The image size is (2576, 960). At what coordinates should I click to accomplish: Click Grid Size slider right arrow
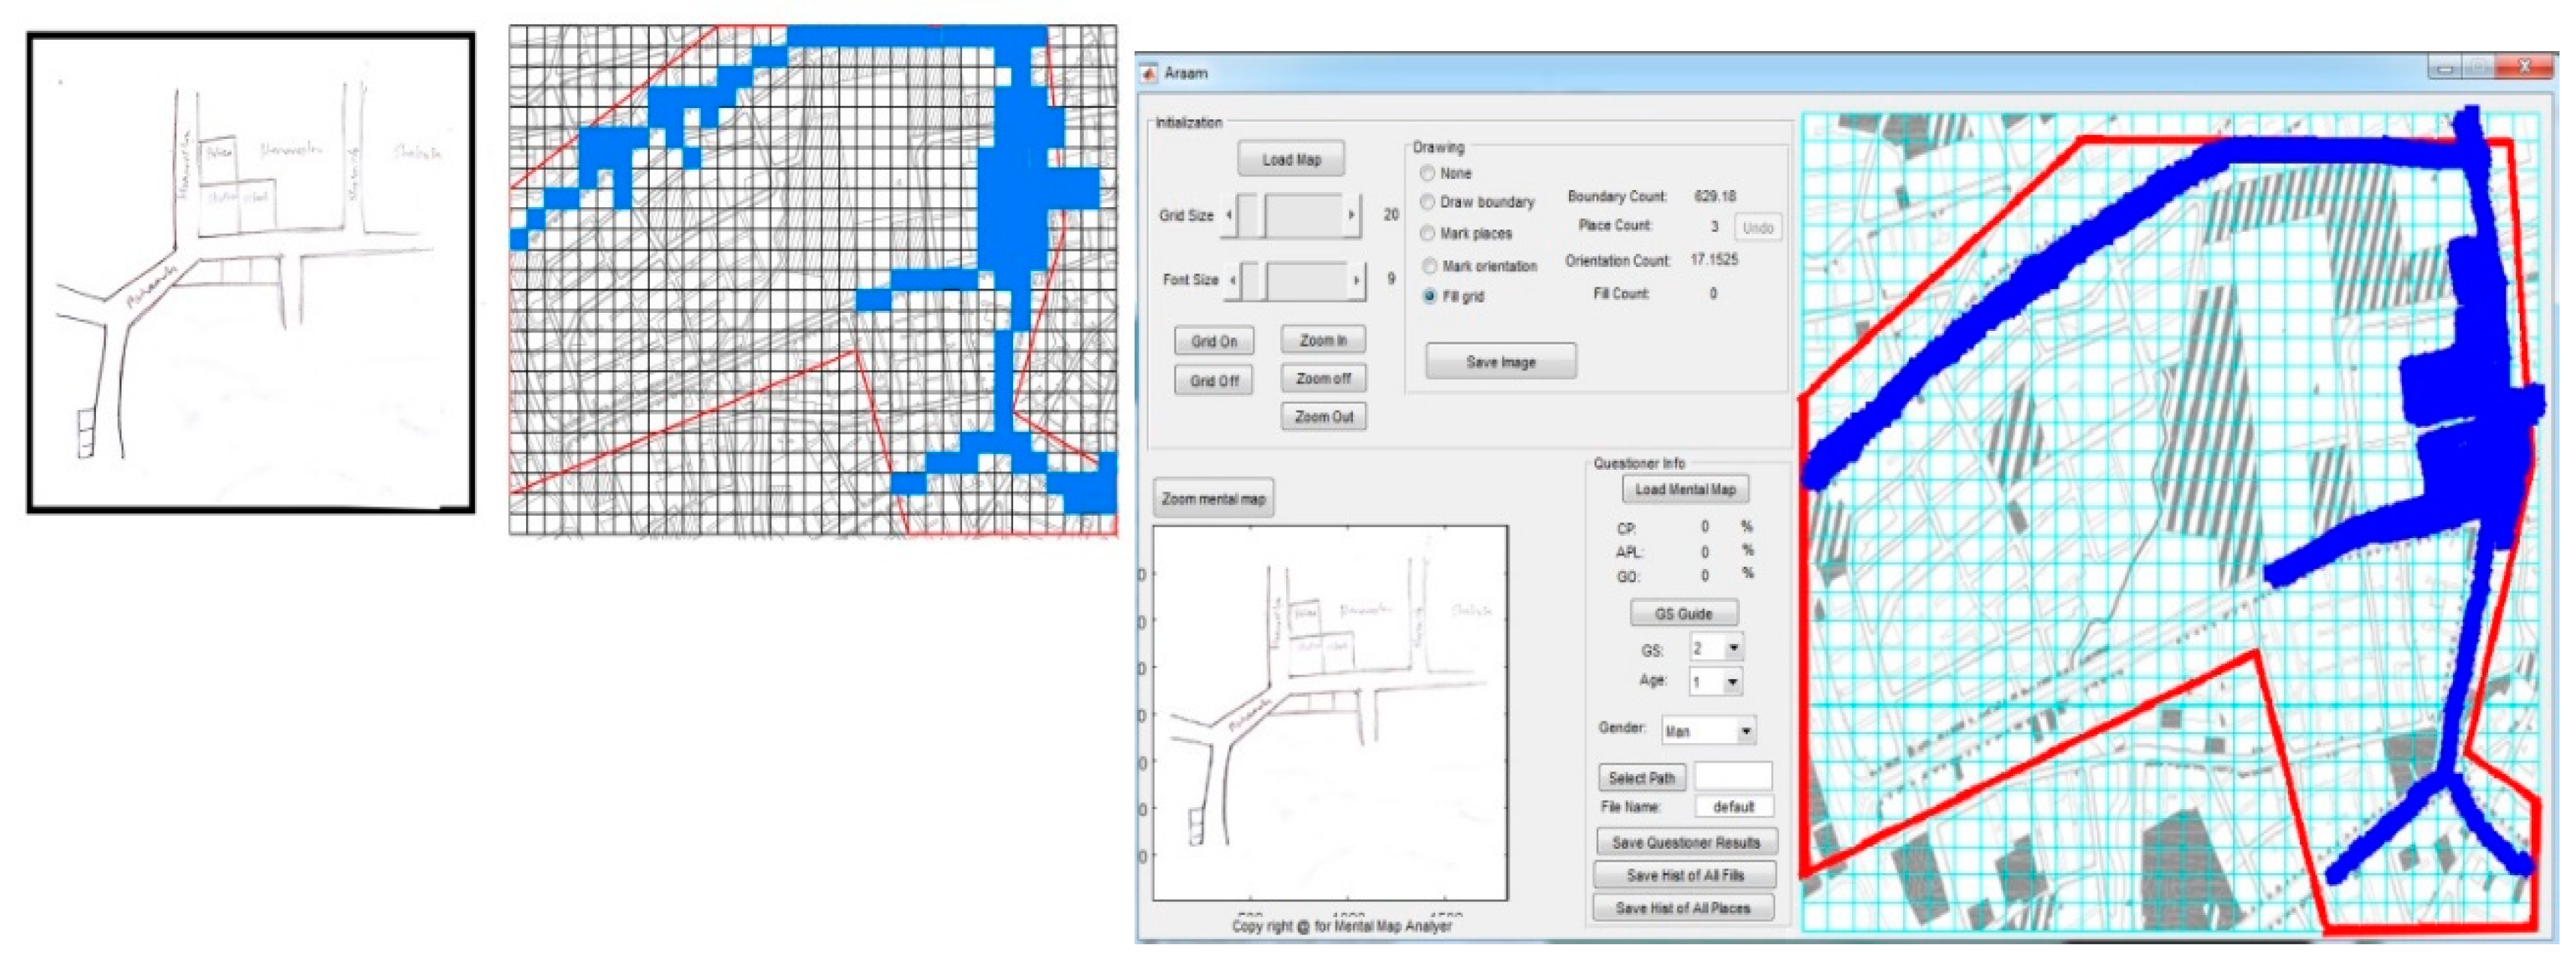click(x=1352, y=215)
